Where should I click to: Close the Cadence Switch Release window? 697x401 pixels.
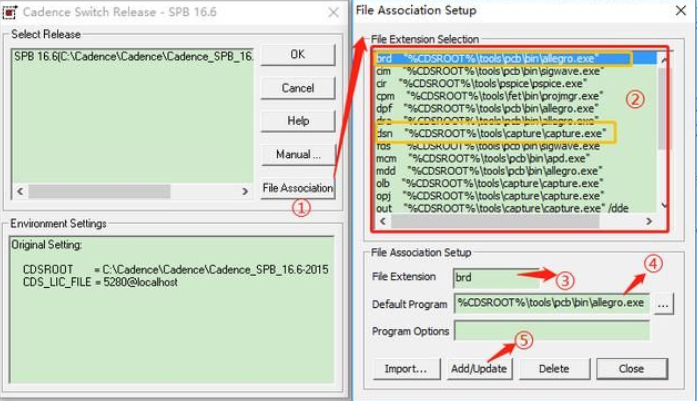point(333,12)
